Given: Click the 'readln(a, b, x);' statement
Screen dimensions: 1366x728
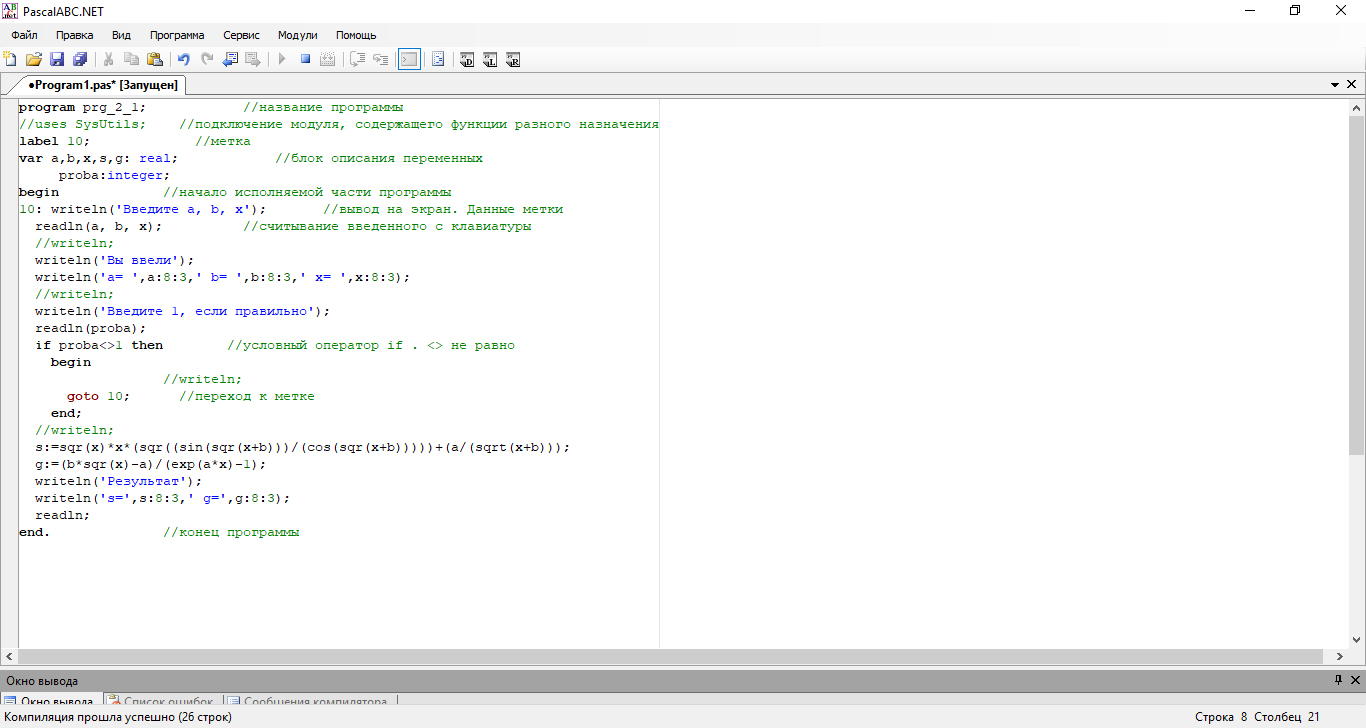Looking at the screenshot, I should pos(98,226).
